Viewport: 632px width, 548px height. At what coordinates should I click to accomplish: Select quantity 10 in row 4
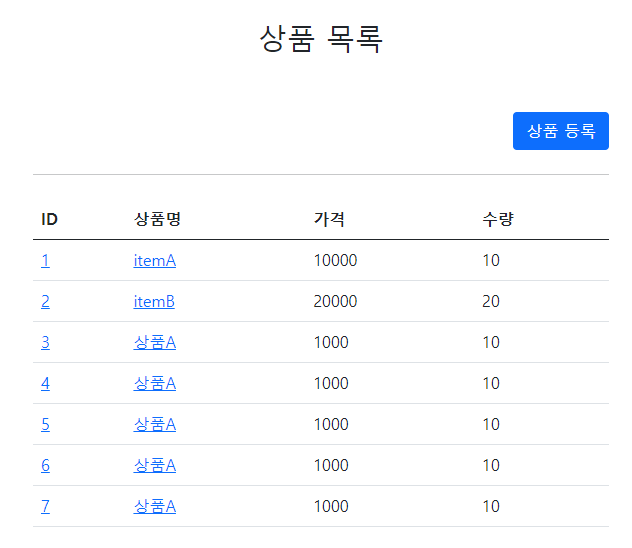point(491,384)
